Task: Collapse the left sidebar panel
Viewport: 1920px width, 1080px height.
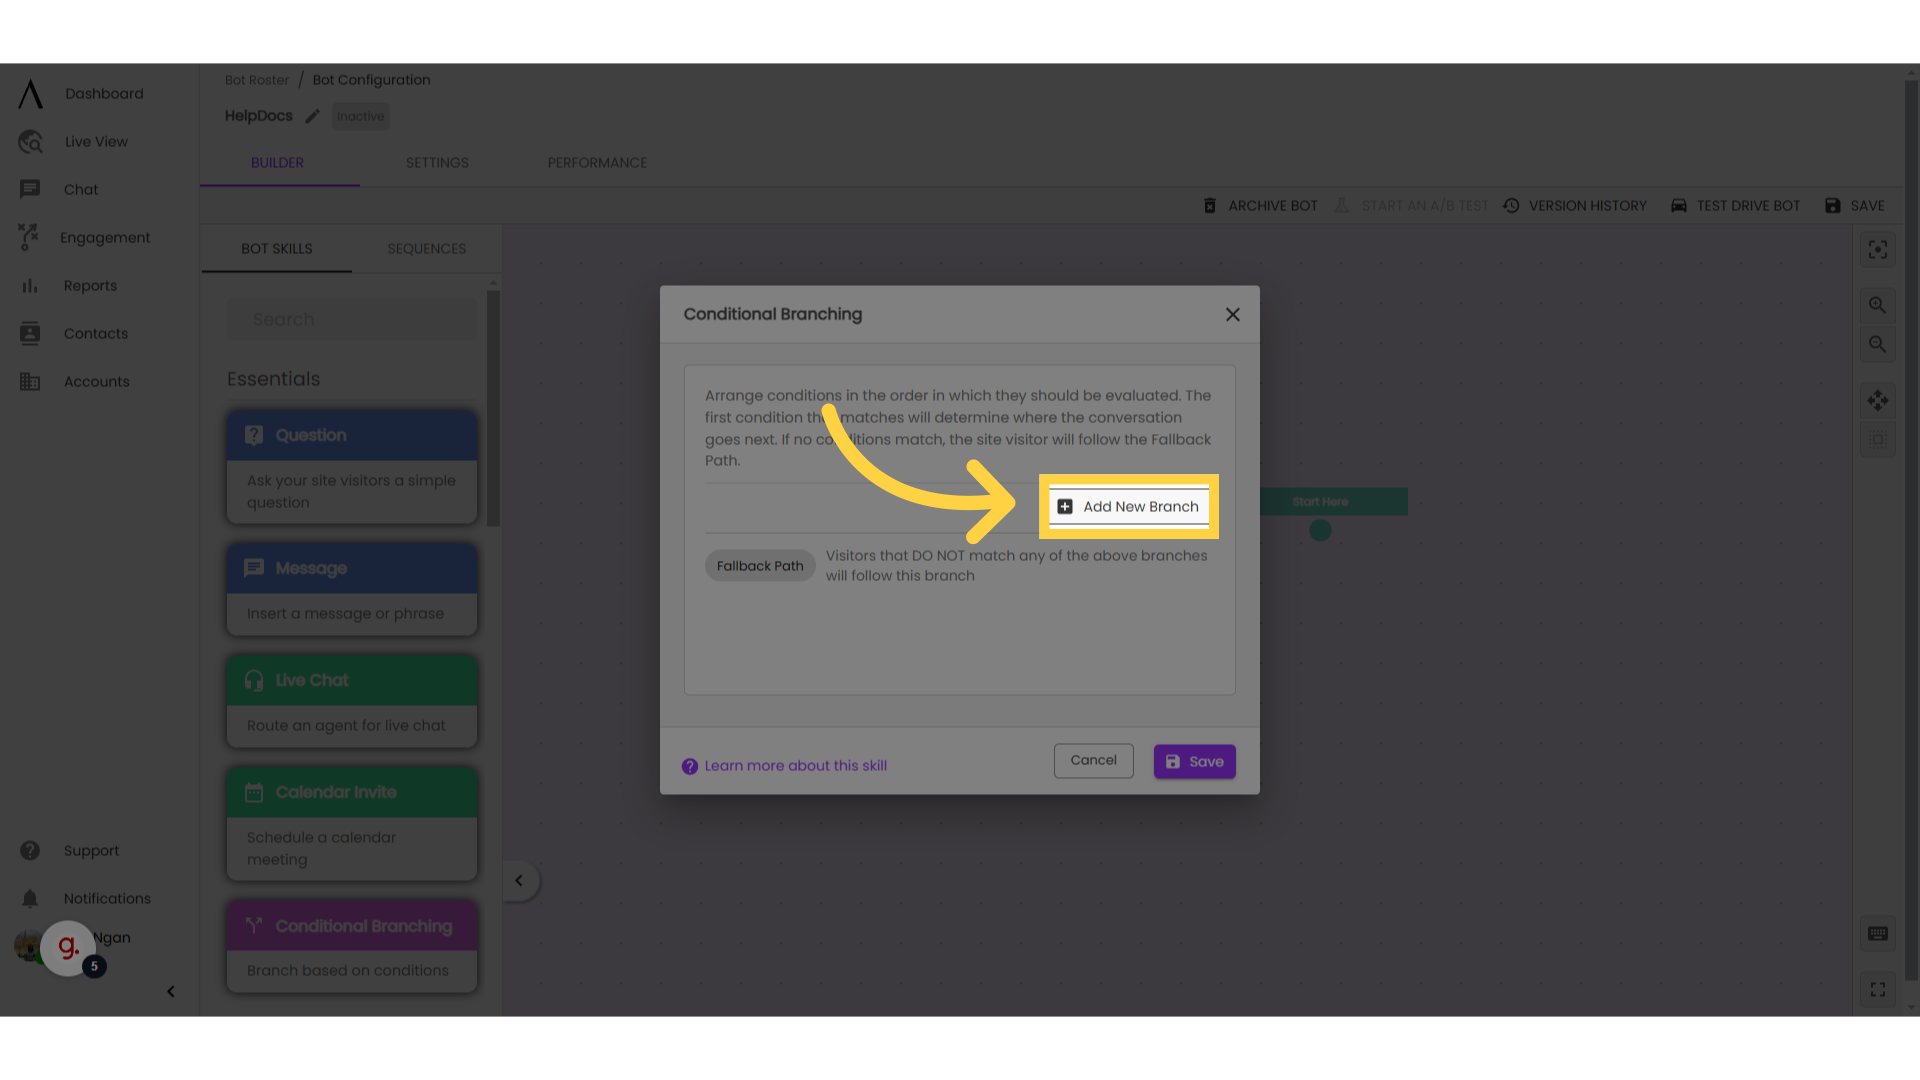Action: [x=169, y=990]
